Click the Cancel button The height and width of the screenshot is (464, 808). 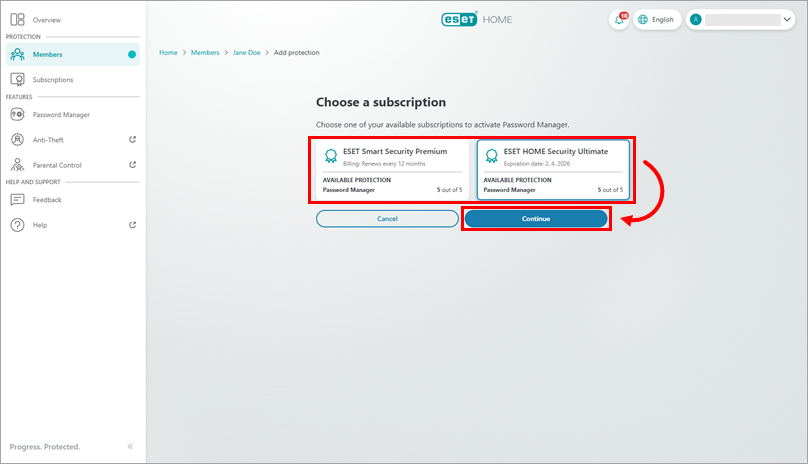[x=387, y=219]
